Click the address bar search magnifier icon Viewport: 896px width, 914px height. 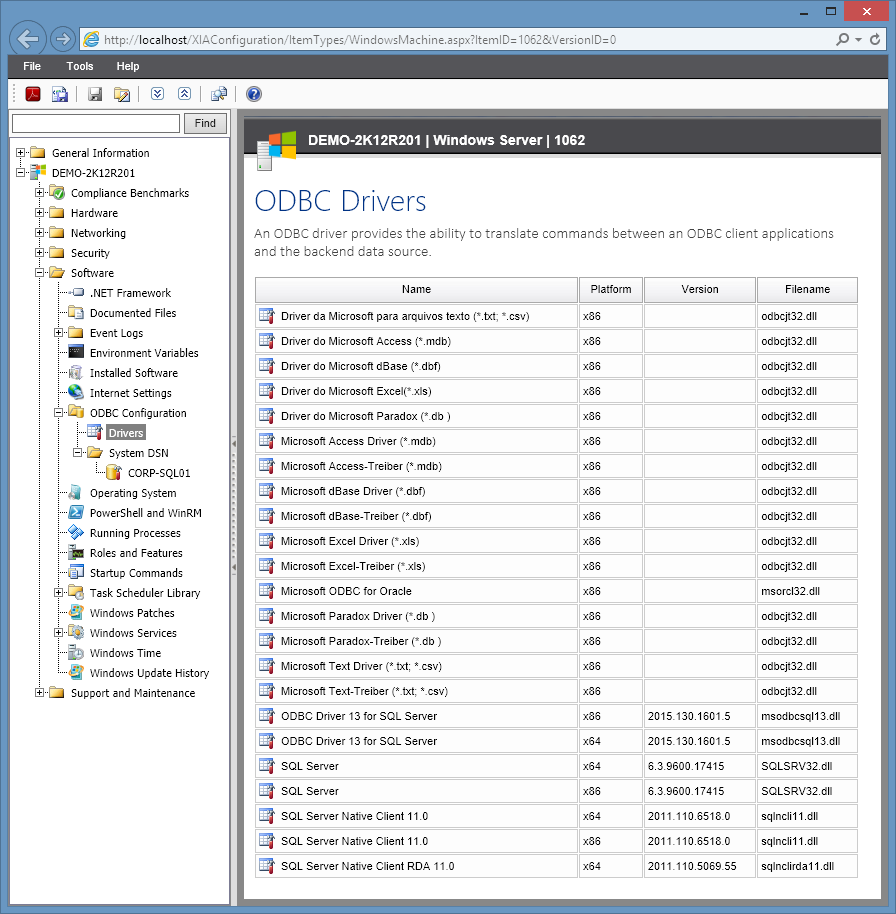pos(842,39)
